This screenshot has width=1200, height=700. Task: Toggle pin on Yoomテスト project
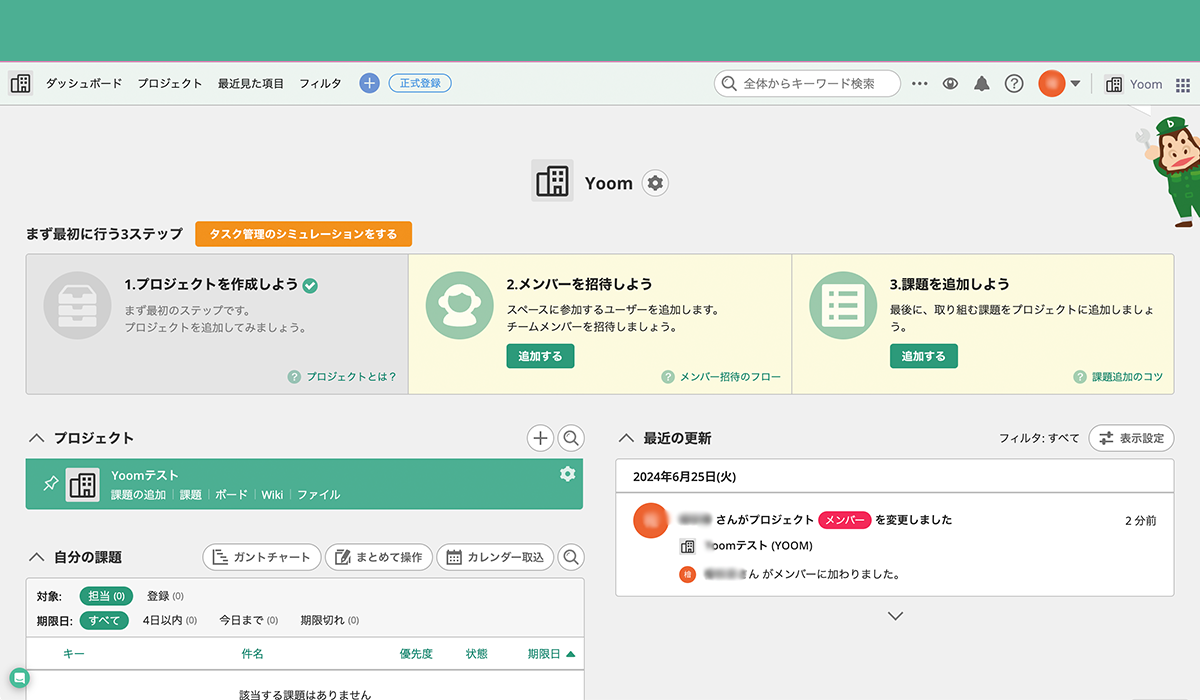(x=51, y=484)
